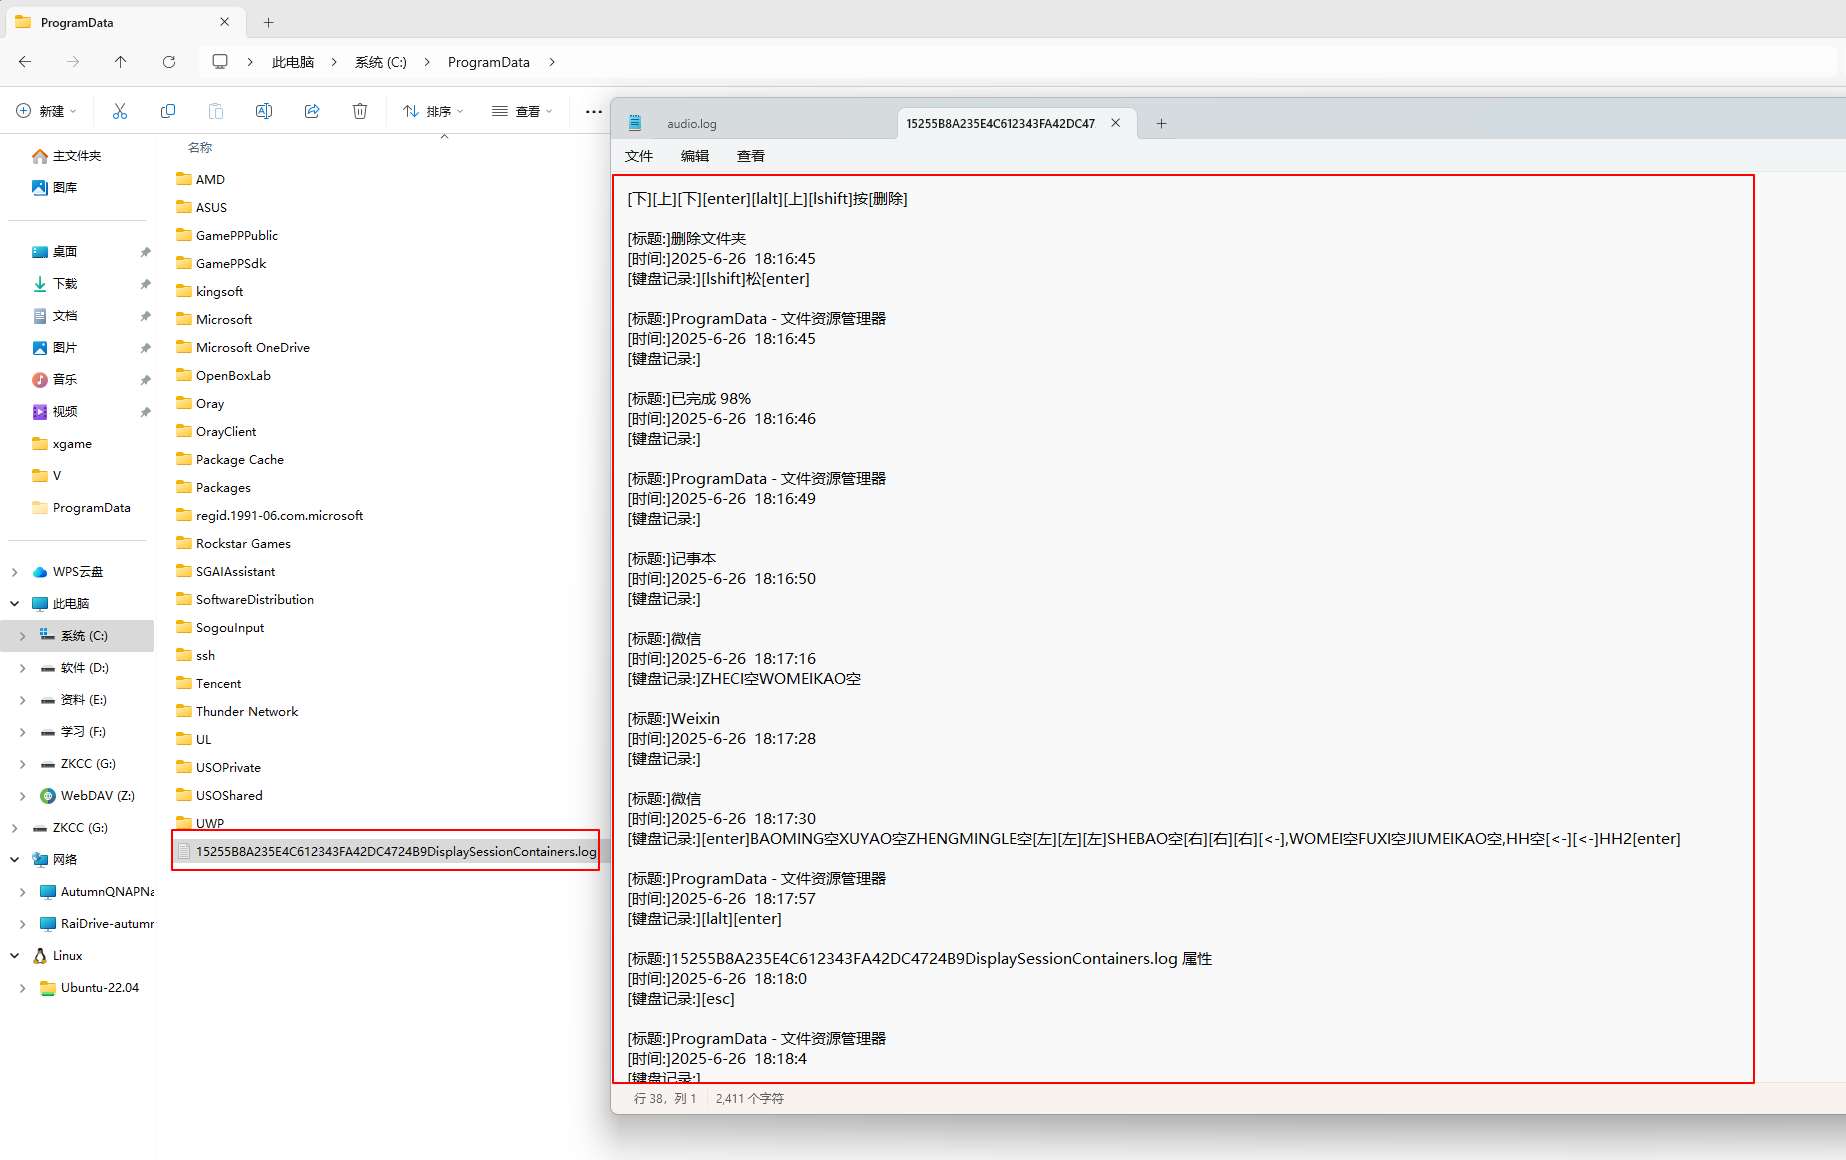Add a new Notepad tab
Image resolution: width=1846 pixels, height=1160 pixels.
[x=1161, y=123]
